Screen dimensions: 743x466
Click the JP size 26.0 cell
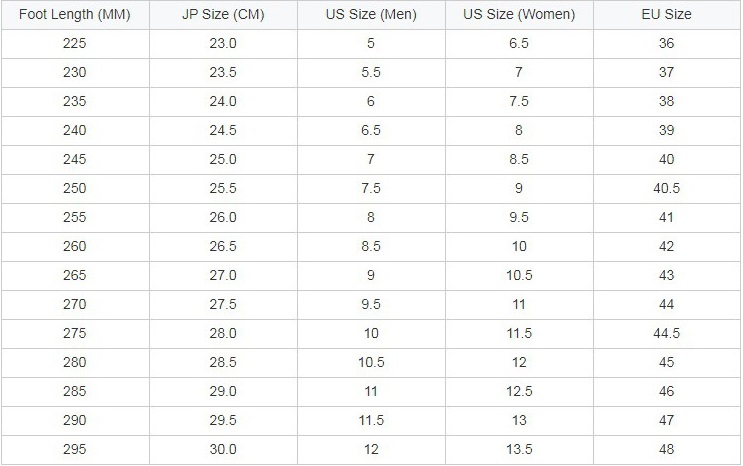point(223,218)
